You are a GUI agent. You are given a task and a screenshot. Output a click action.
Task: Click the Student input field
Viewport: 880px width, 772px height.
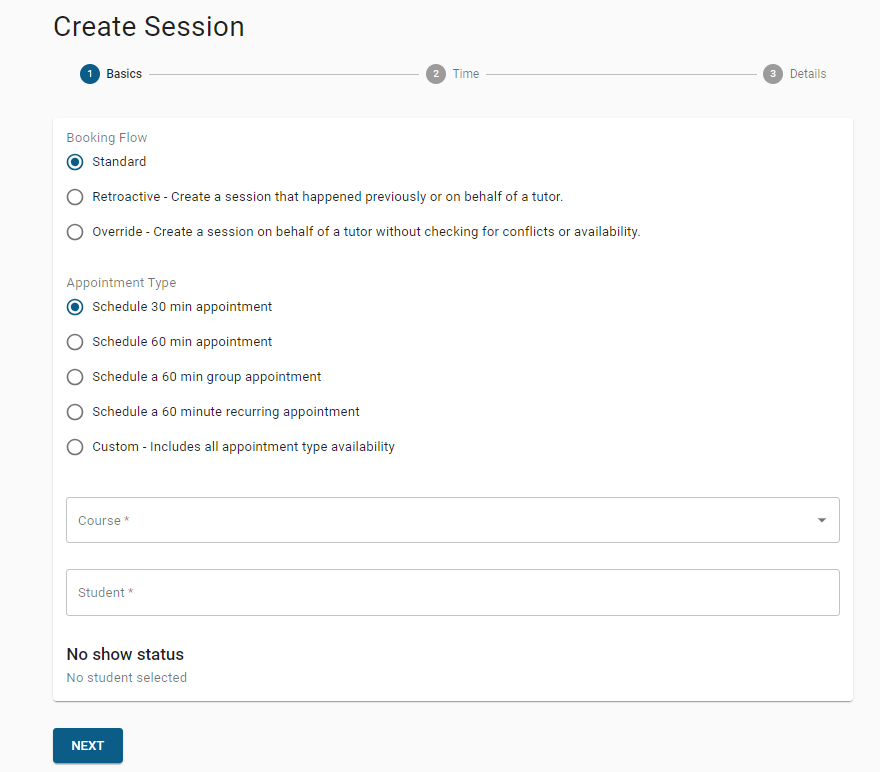(x=452, y=593)
